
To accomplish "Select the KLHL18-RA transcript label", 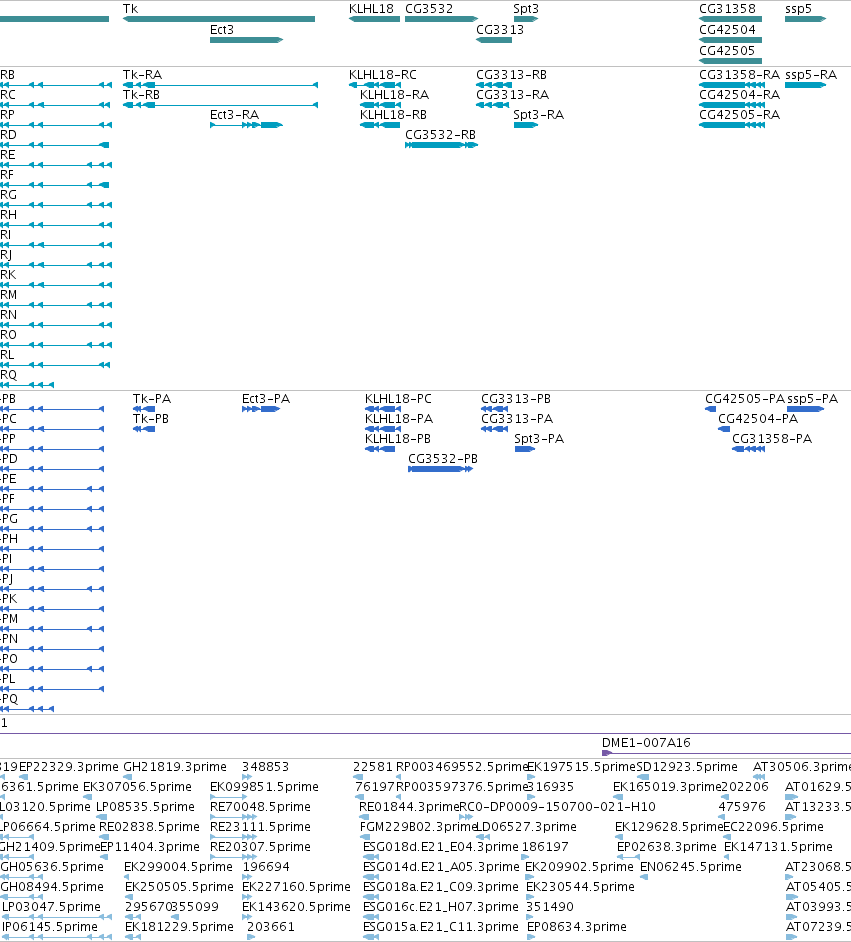I will 394,95.
